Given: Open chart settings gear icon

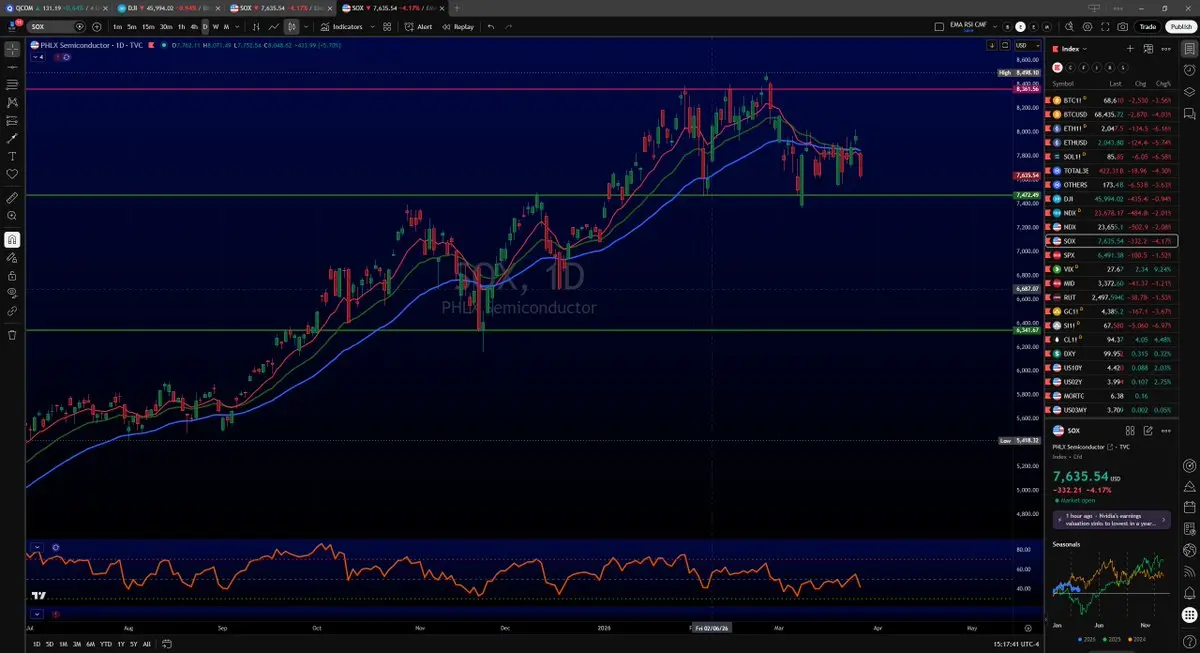Looking at the screenshot, I should [1087, 27].
